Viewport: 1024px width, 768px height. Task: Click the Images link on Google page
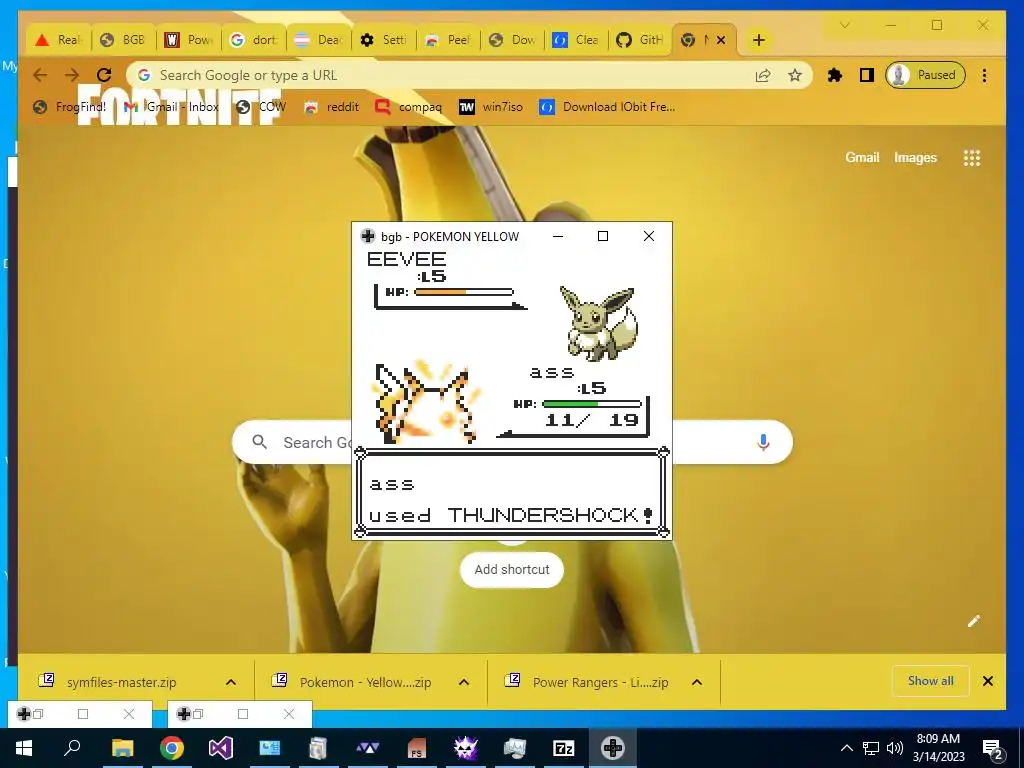(915, 157)
